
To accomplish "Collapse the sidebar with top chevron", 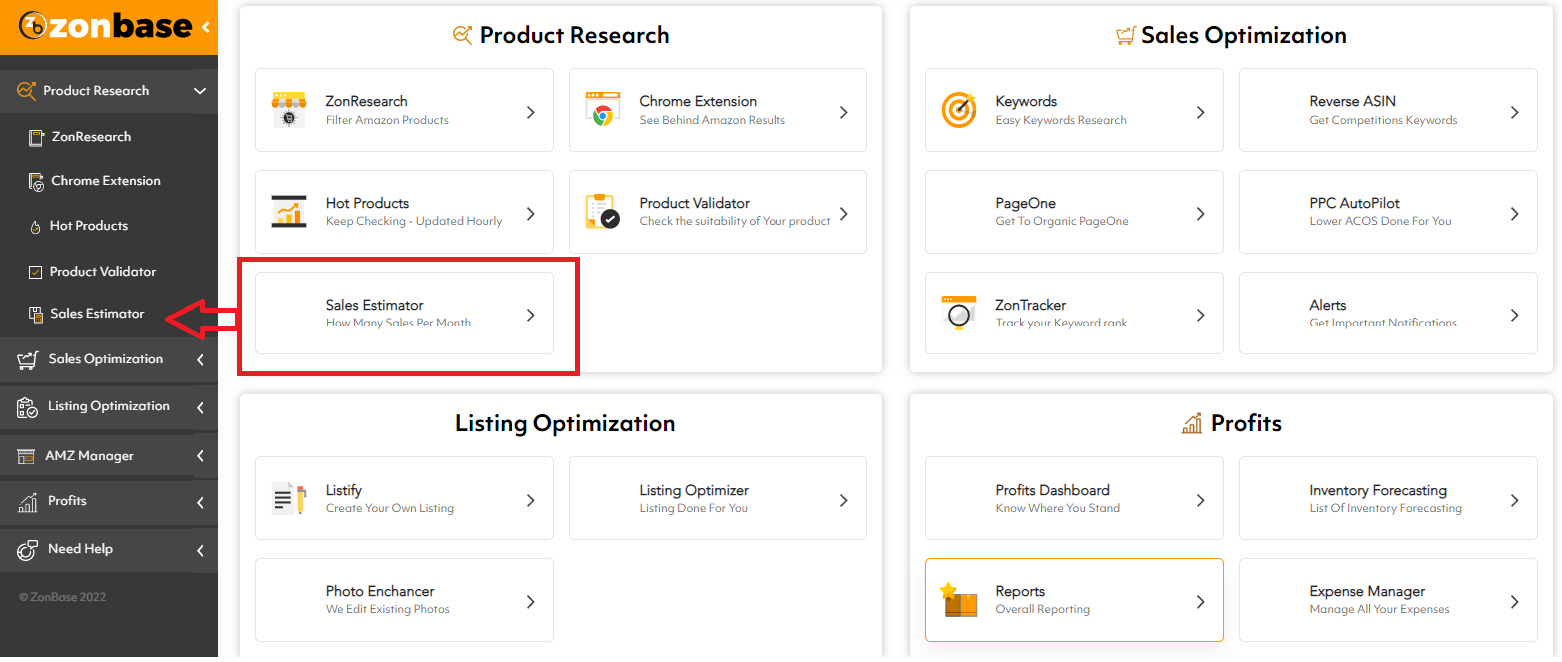I will coord(206,27).
